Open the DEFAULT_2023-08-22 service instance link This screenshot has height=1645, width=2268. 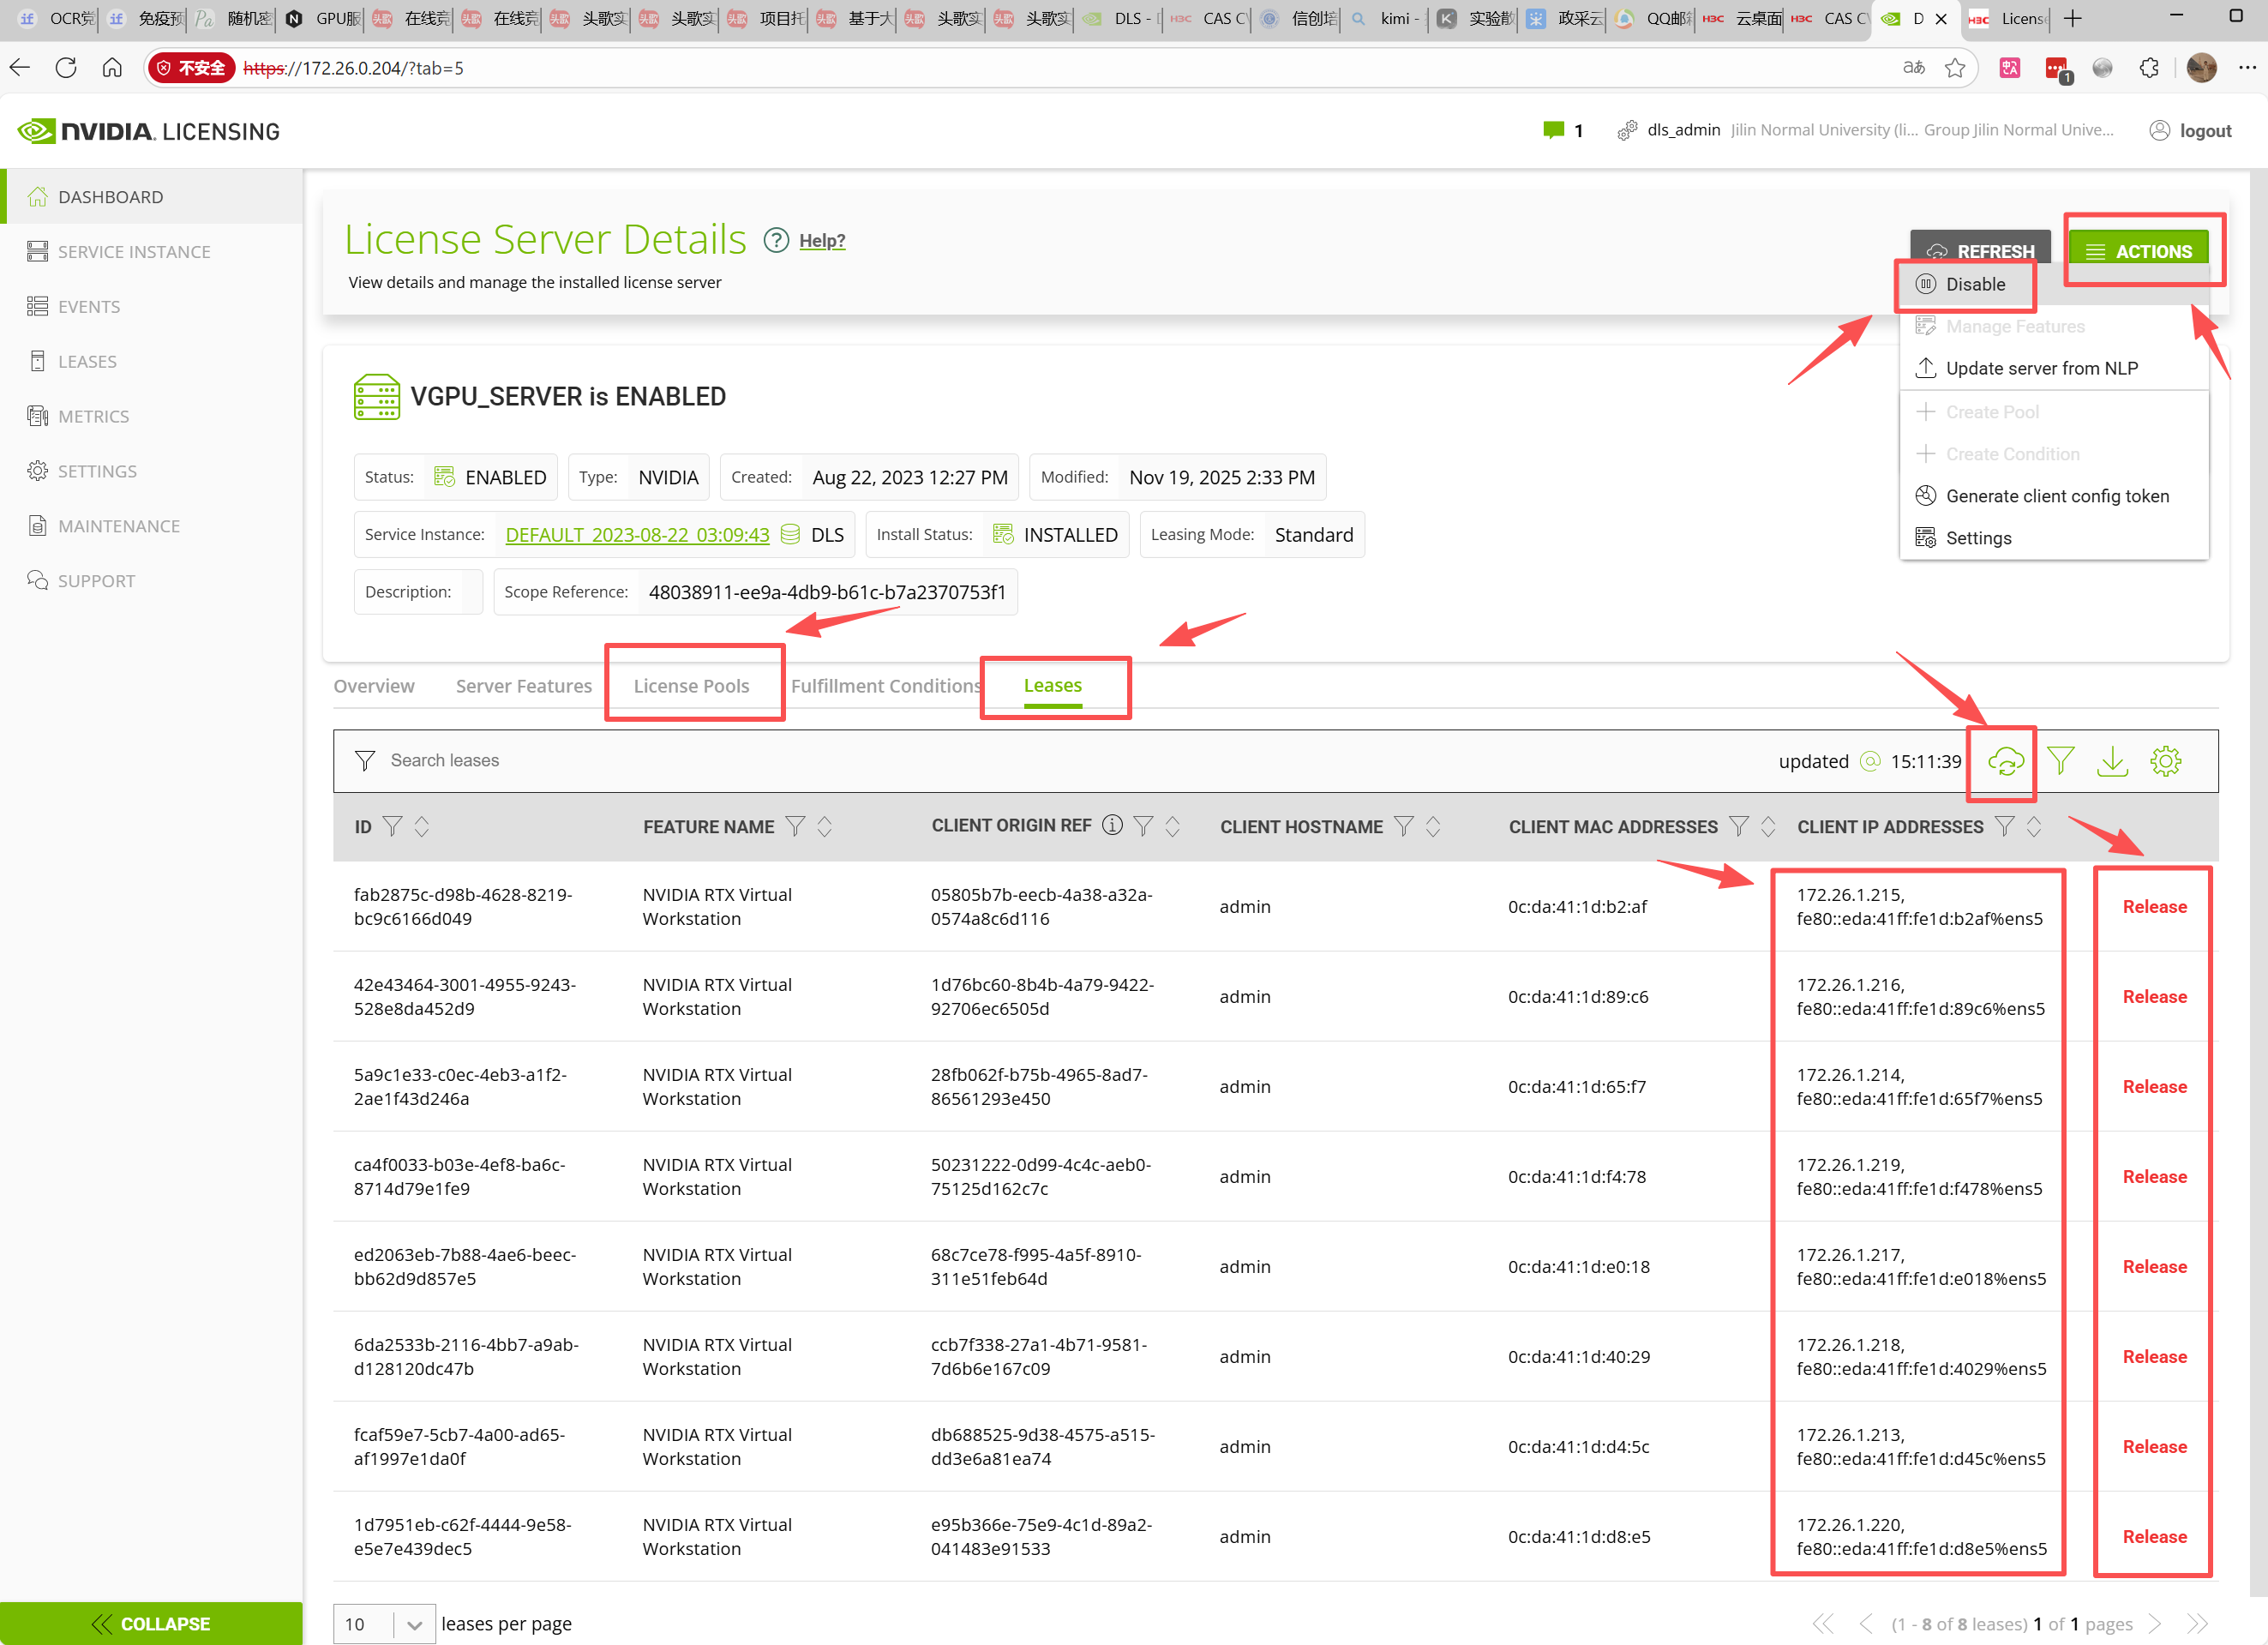pos(637,535)
